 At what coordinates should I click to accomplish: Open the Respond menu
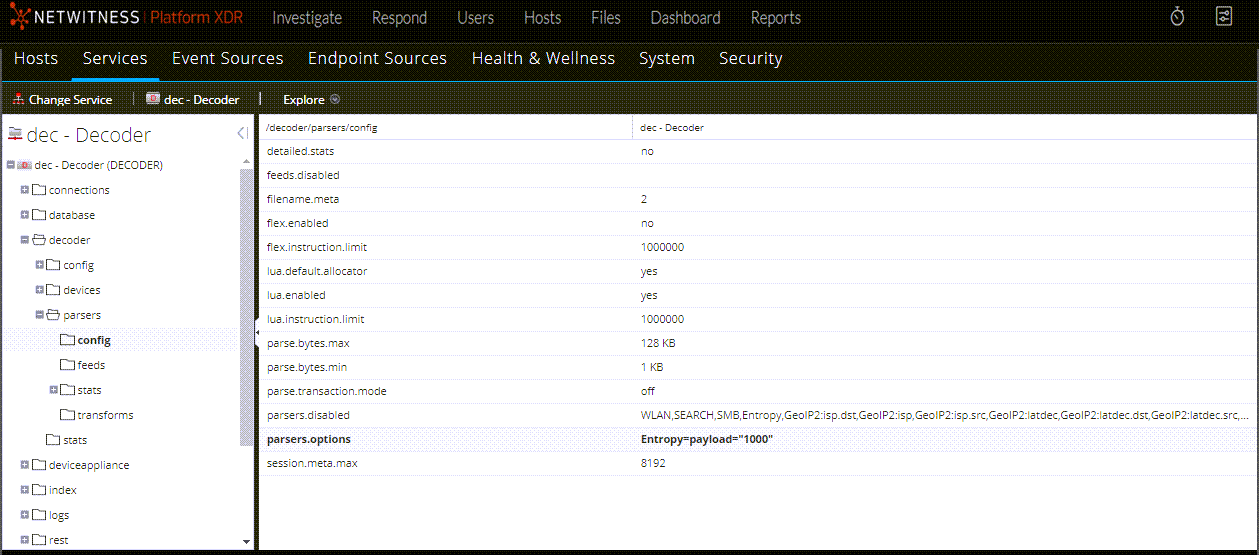click(x=399, y=18)
